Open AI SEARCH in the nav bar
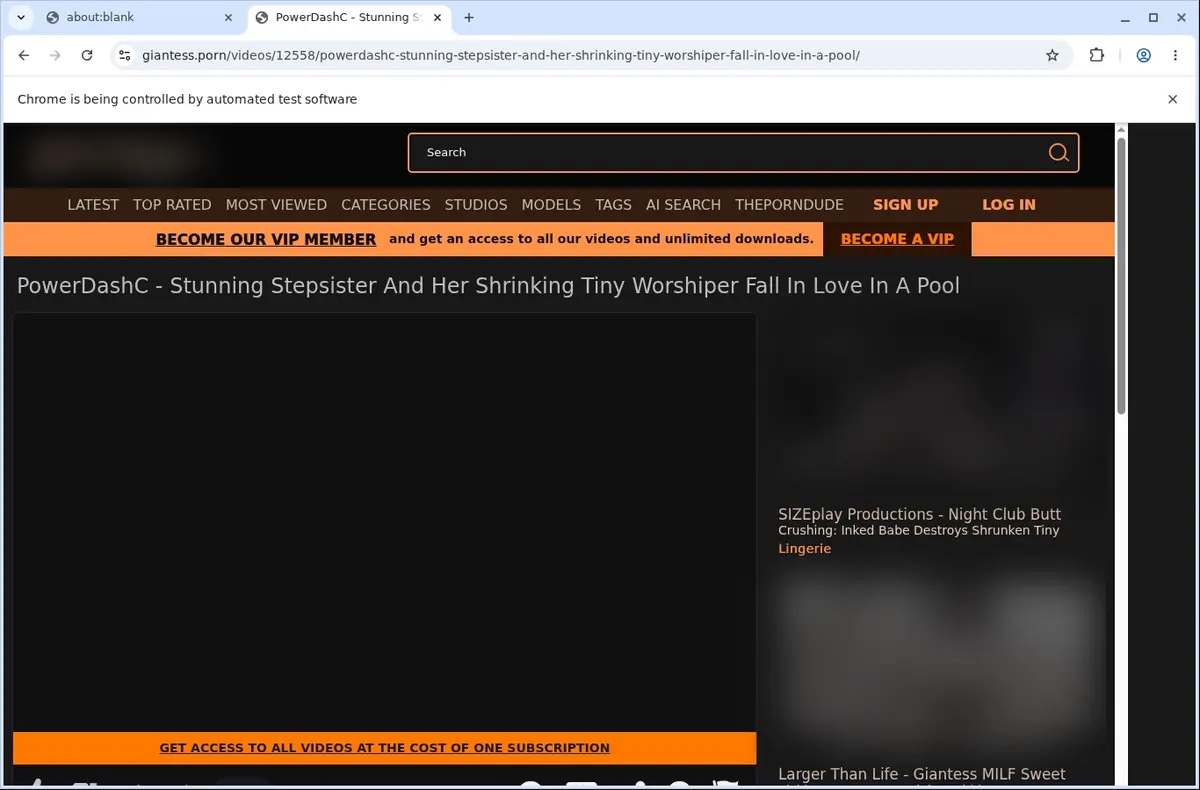Viewport: 1200px width, 790px height. [x=683, y=204]
